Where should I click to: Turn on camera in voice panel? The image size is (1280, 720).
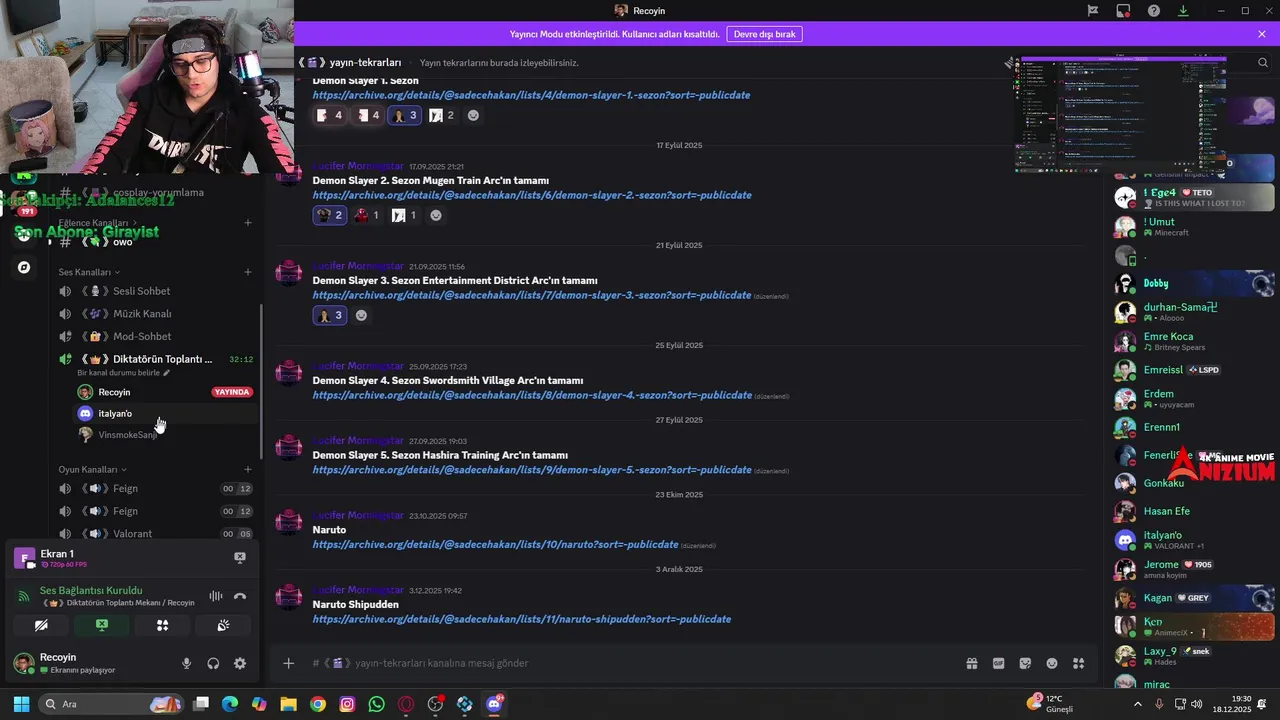(x=41, y=625)
